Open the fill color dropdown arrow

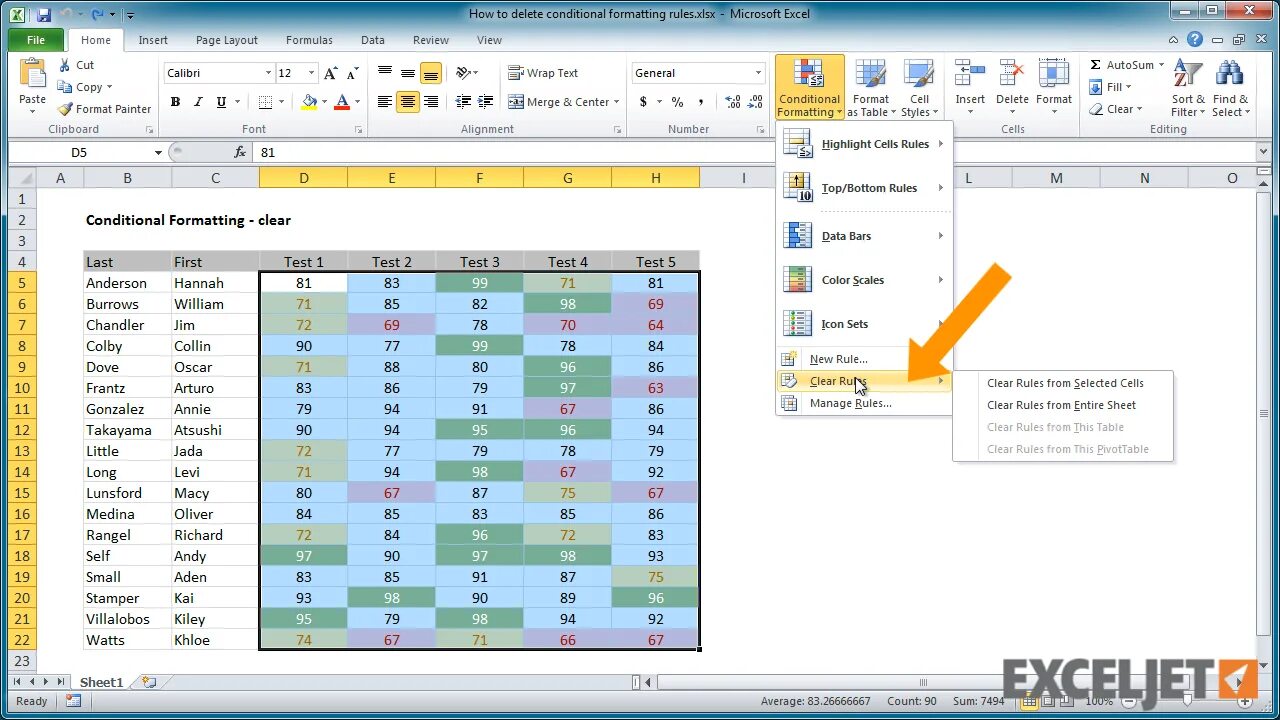pos(325,102)
